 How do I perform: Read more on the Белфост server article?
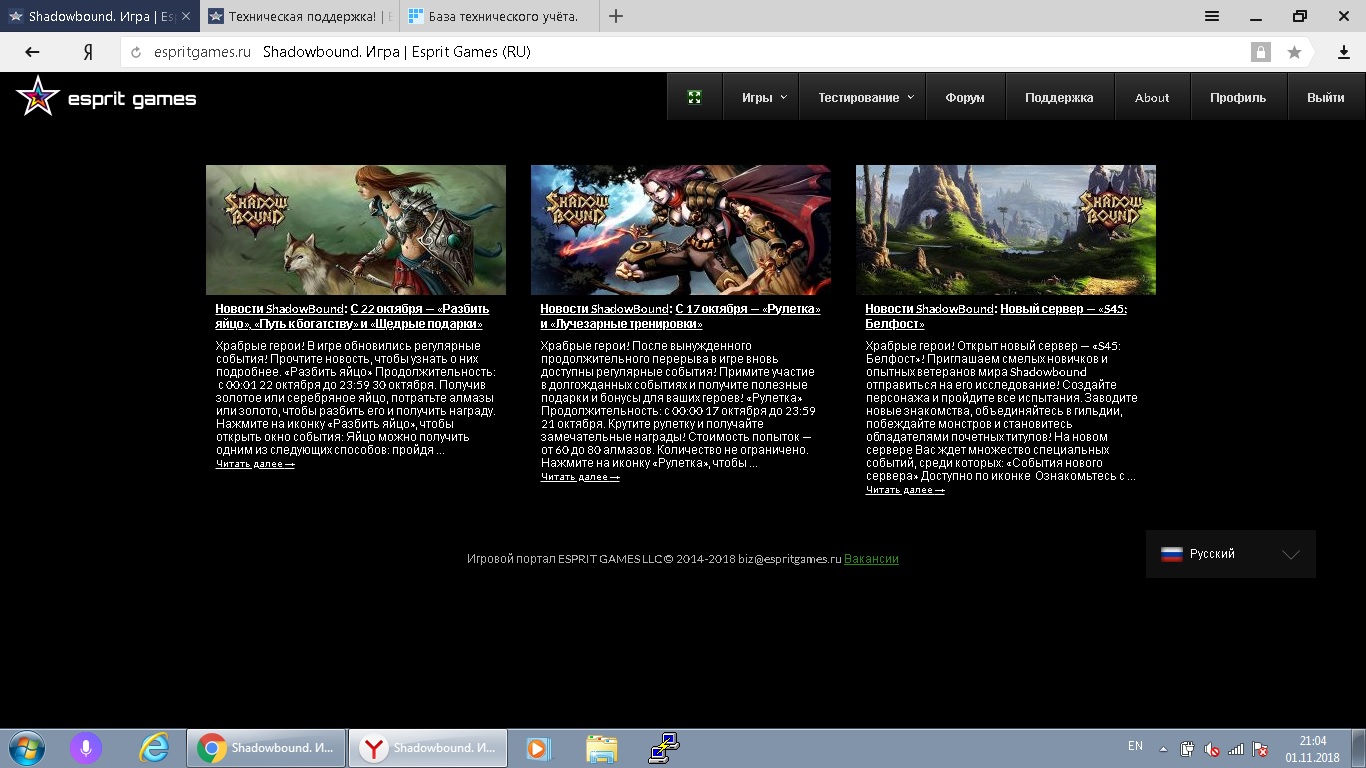click(905, 490)
